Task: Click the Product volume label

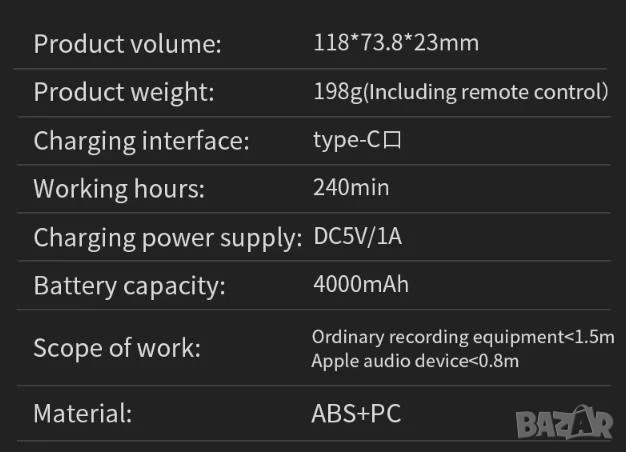Action: point(128,44)
